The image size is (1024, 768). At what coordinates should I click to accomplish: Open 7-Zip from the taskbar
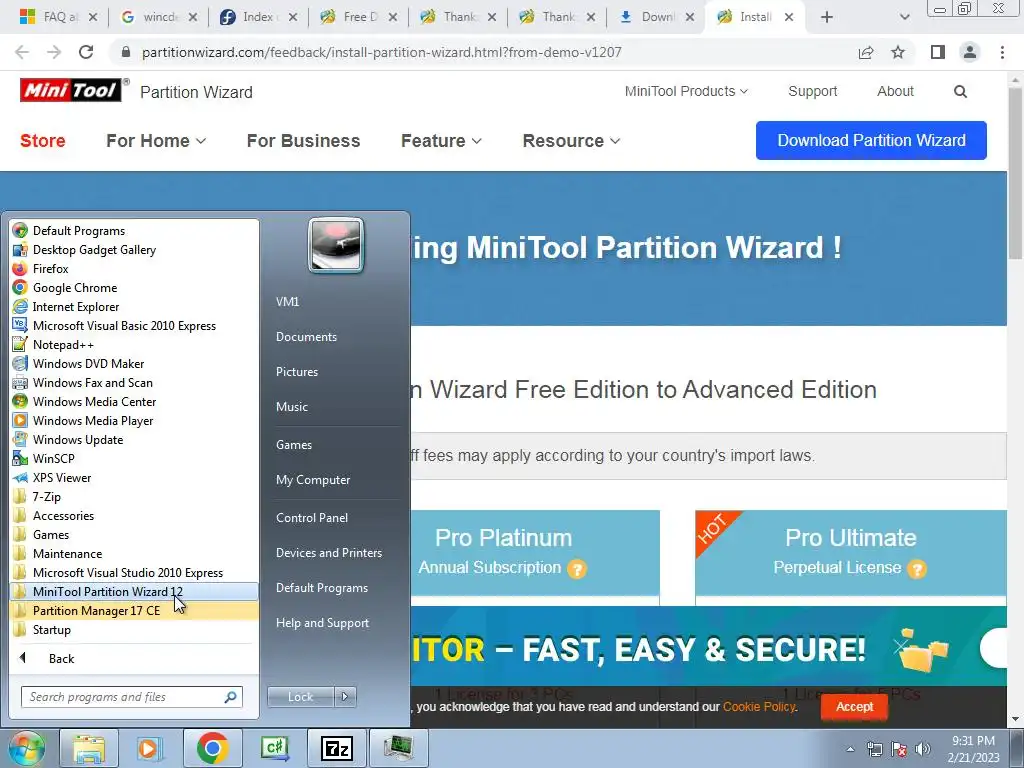(336, 748)
